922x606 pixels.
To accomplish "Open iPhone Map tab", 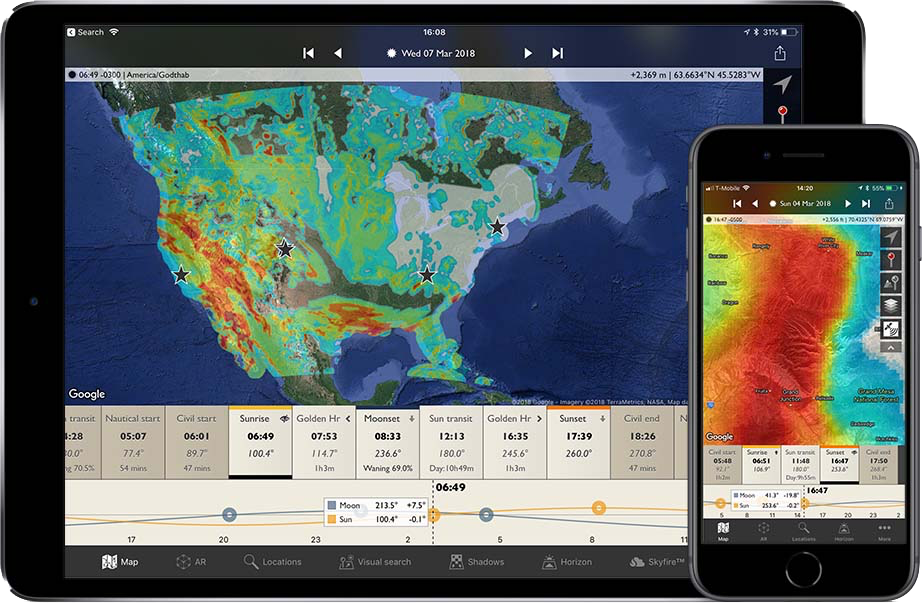I will click(723, 531).
